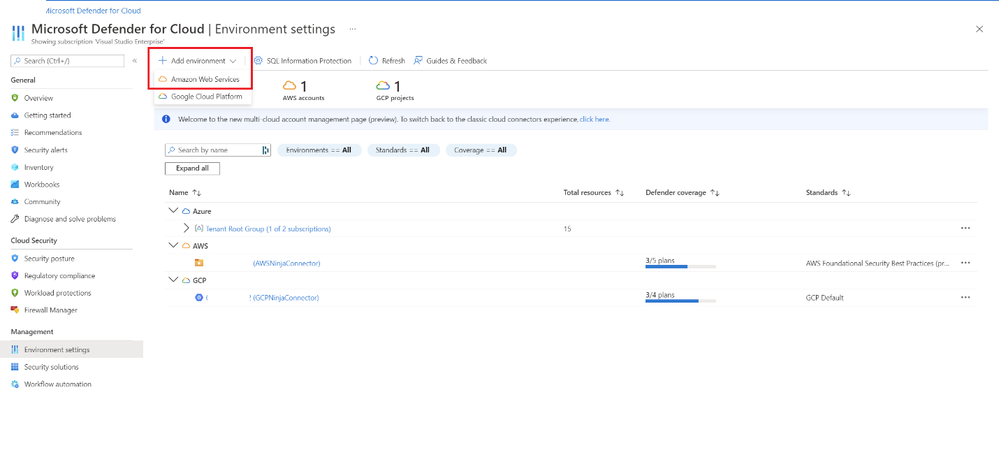Click the Expand all button
Viewport: 999px width, 476px height.
(192, 169)
